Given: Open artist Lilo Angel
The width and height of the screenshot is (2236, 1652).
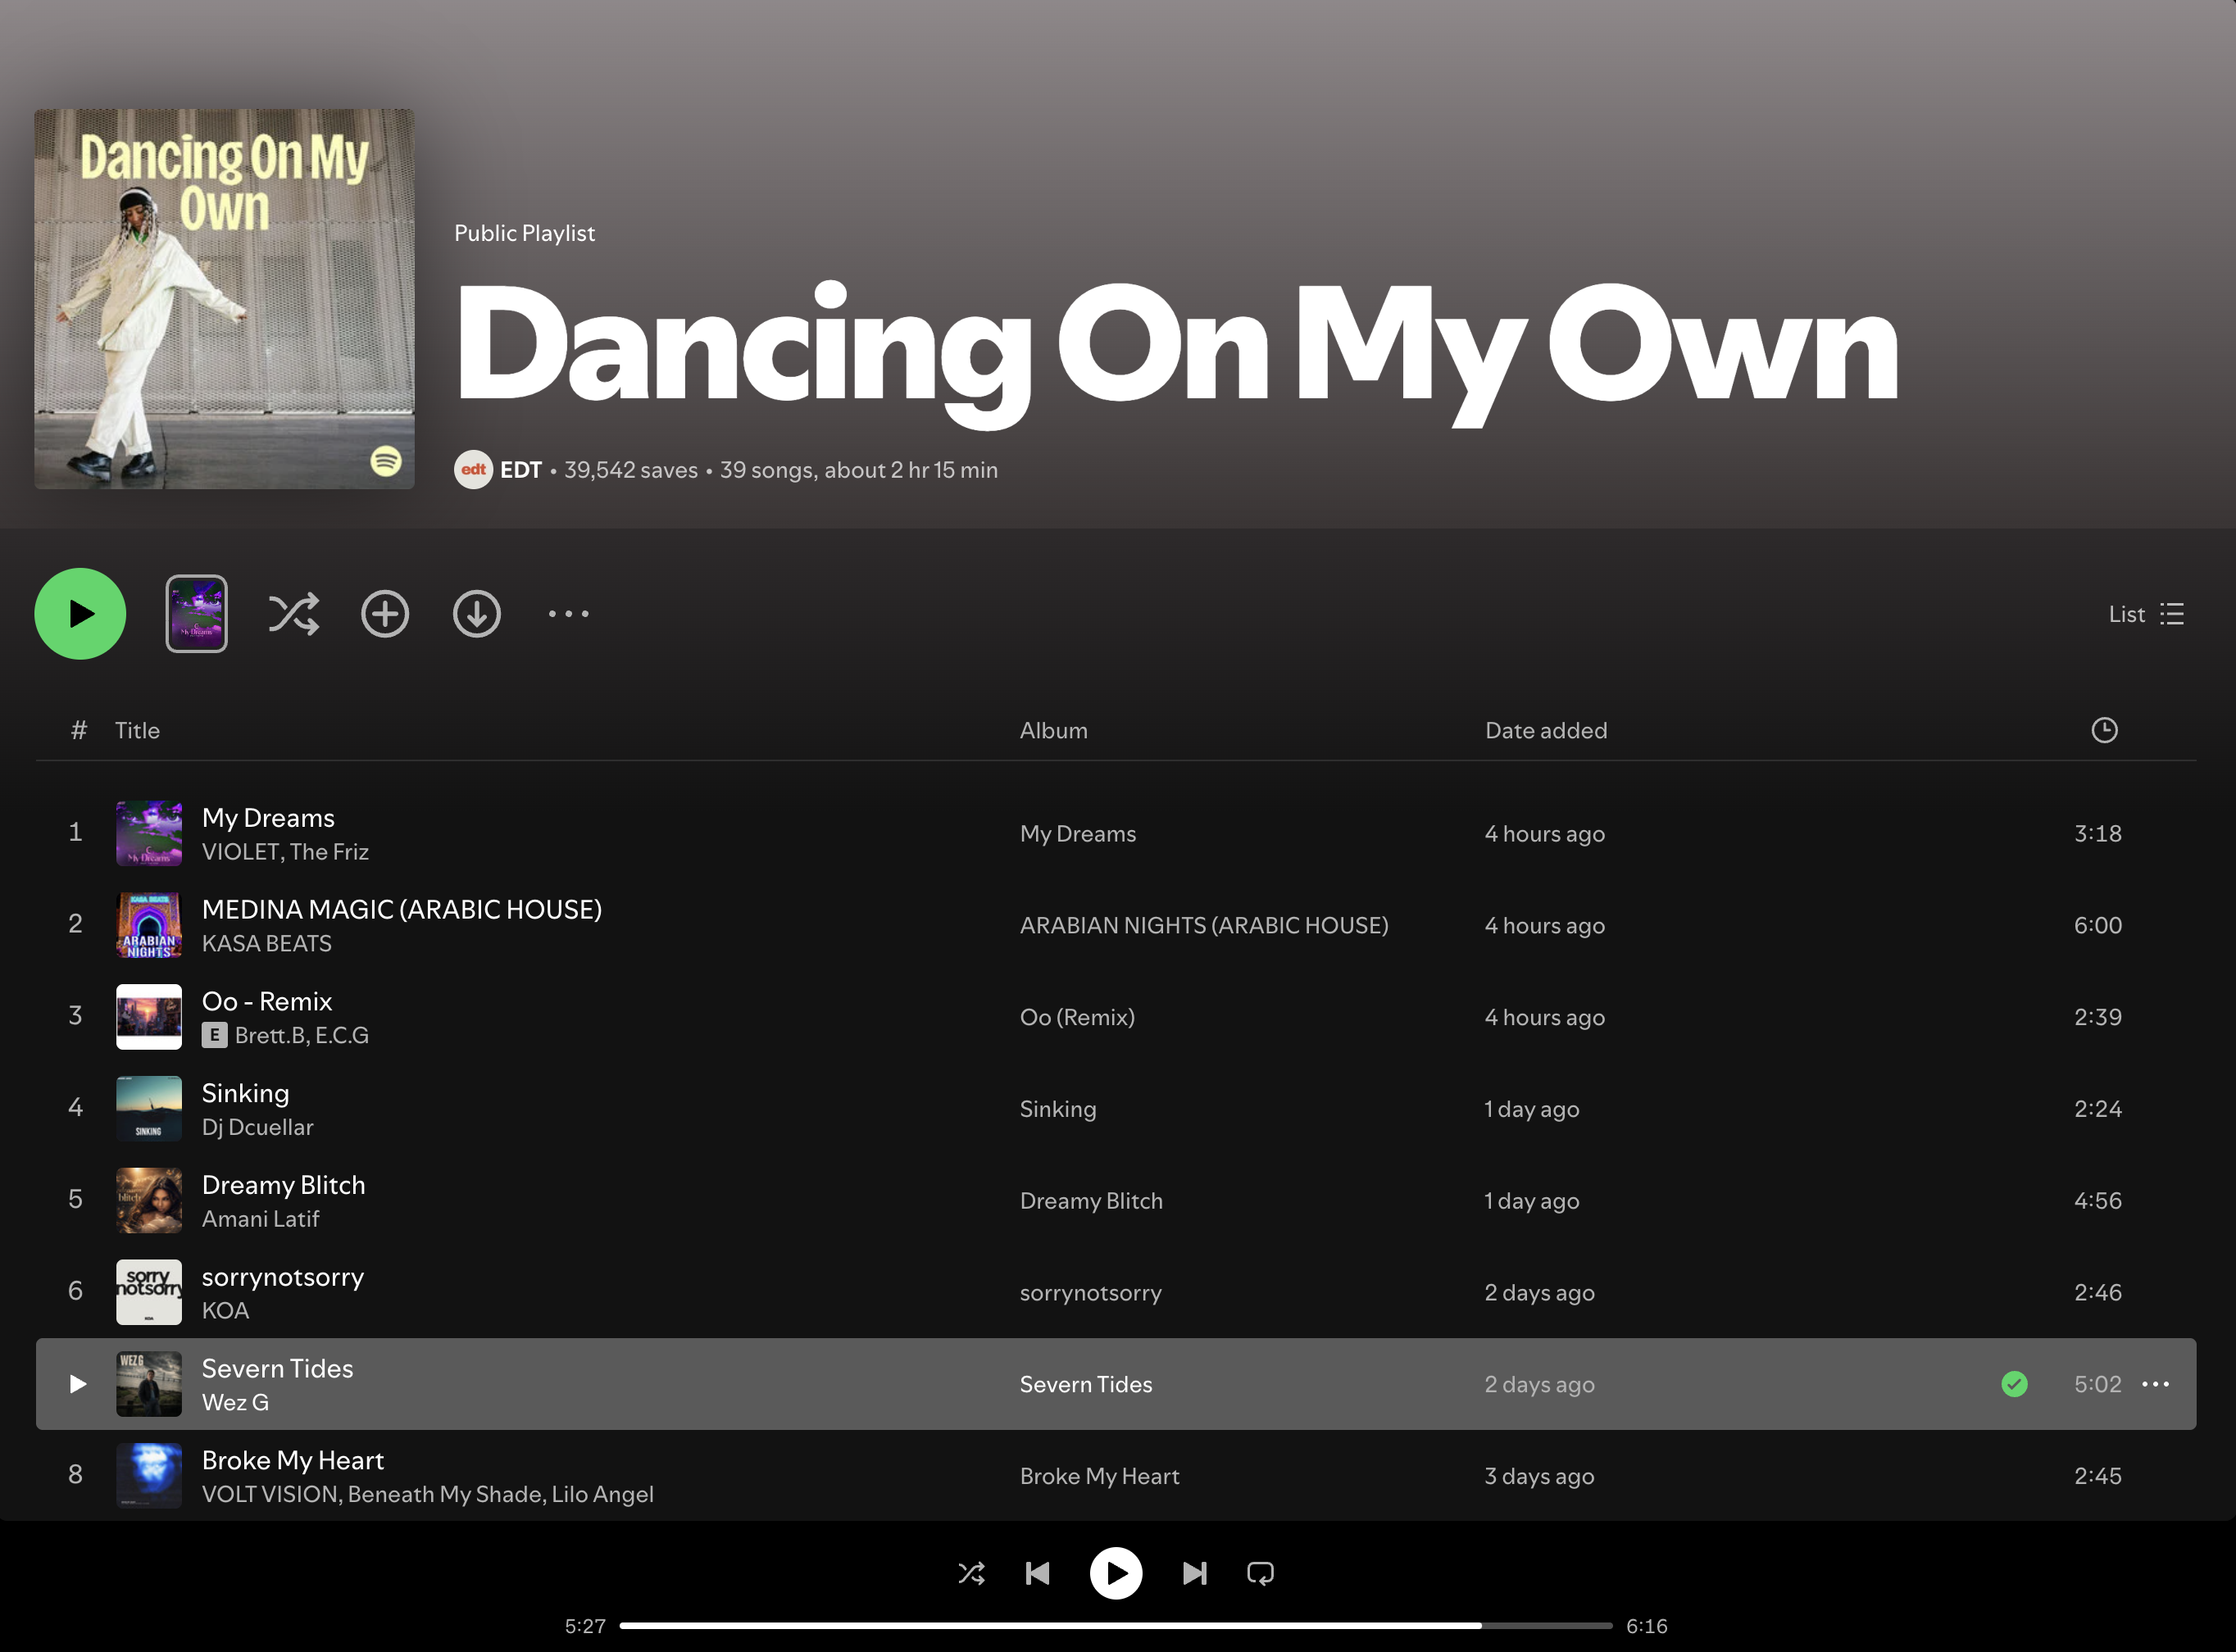Looking at the screenshot, I should (x=603, y=1494).
